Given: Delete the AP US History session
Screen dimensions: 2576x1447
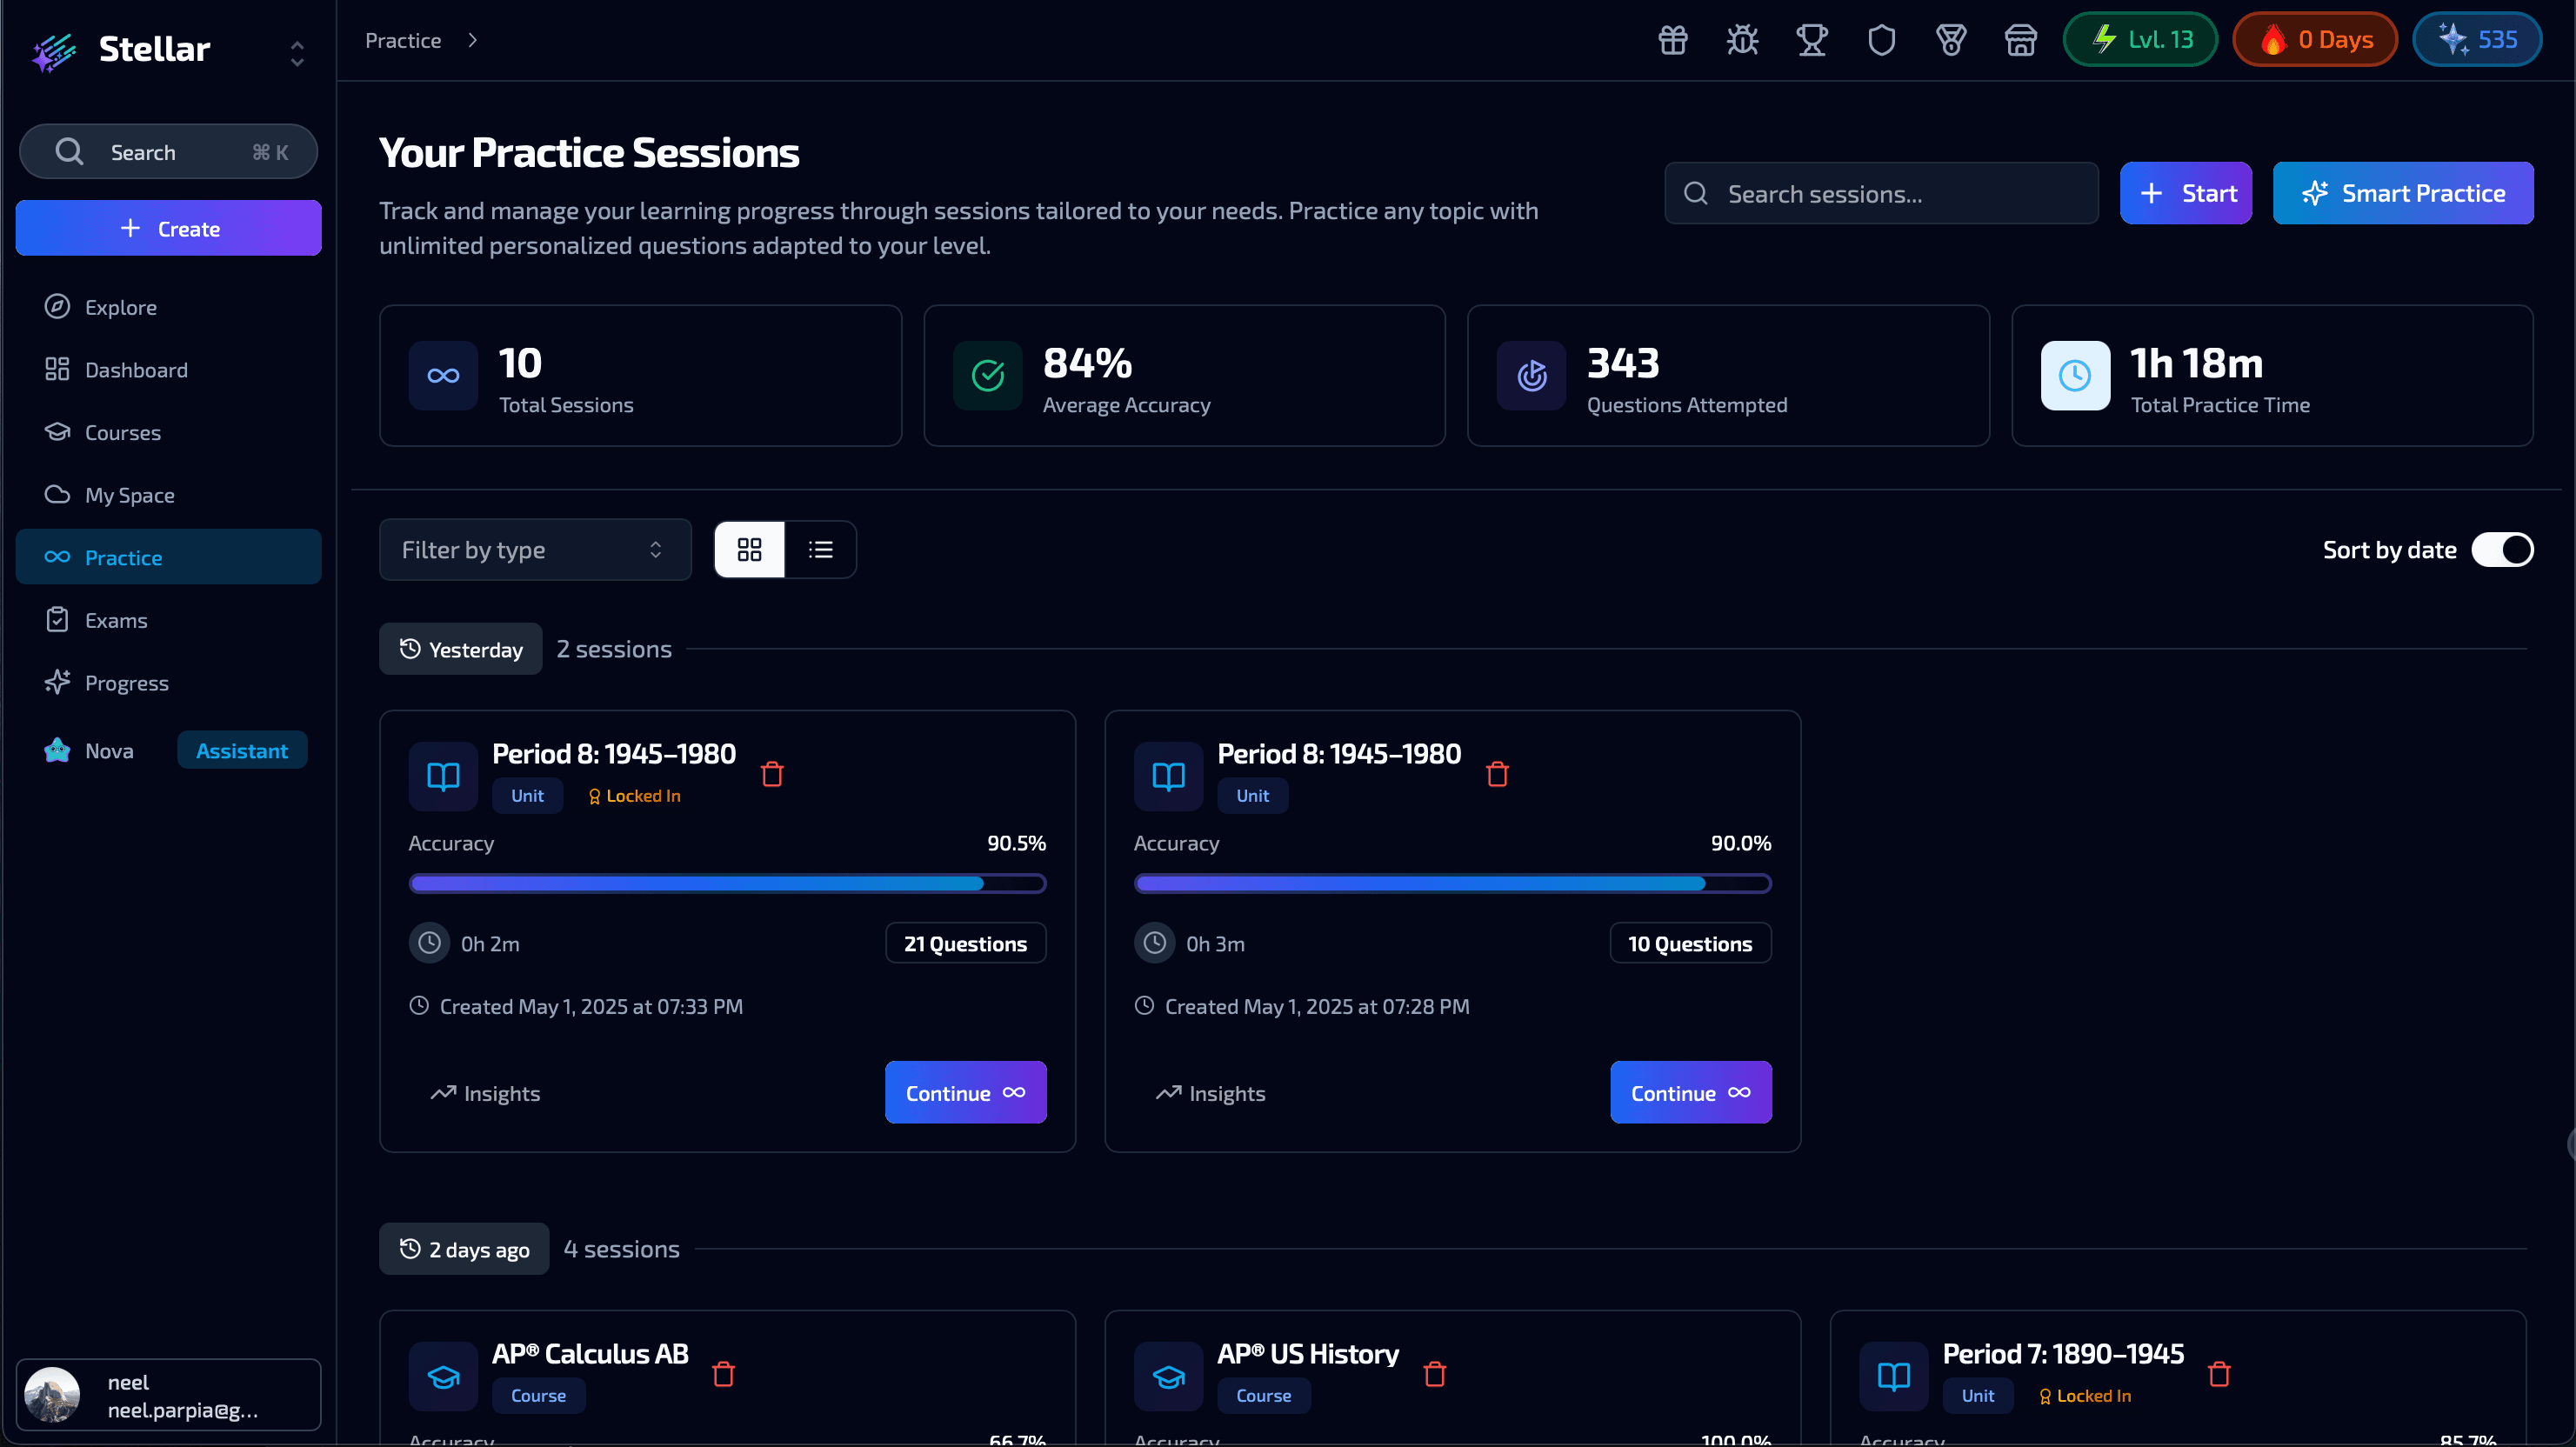Looking at the screenshot, I should click(1435, 1374).
